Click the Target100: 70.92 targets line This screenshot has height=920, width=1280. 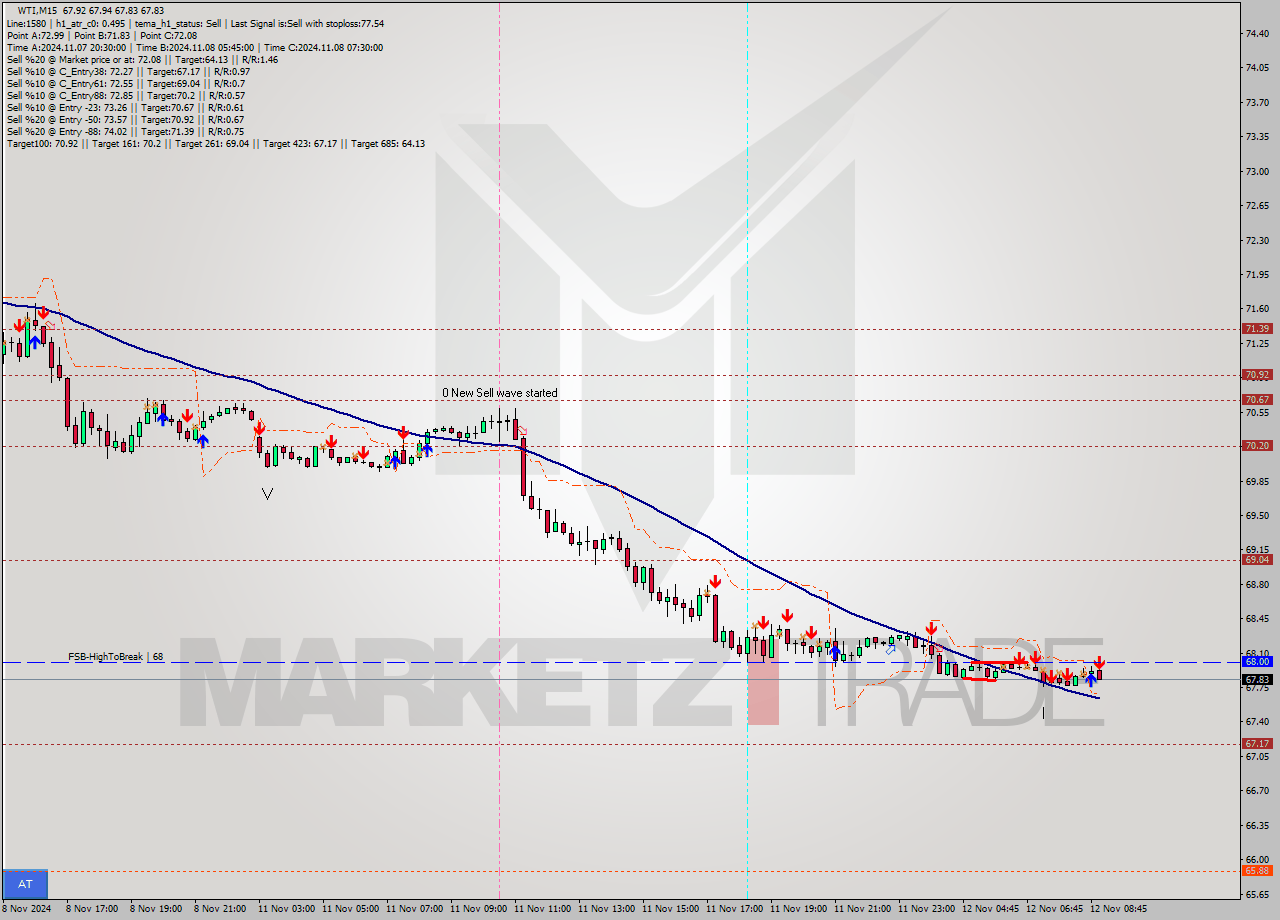[215, 144]
